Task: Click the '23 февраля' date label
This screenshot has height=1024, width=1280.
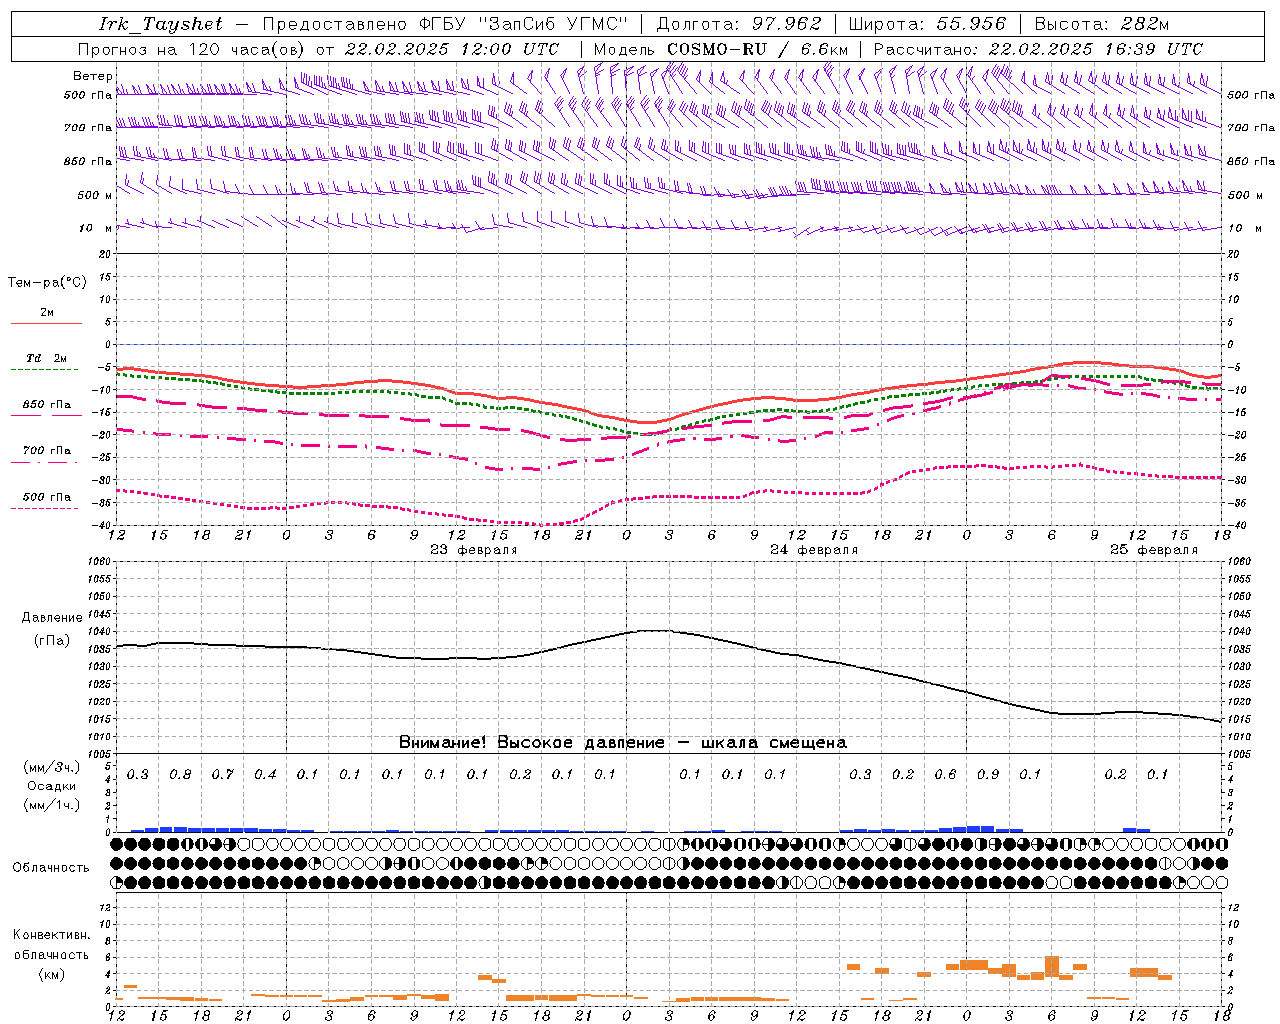Action: point(474,550)
